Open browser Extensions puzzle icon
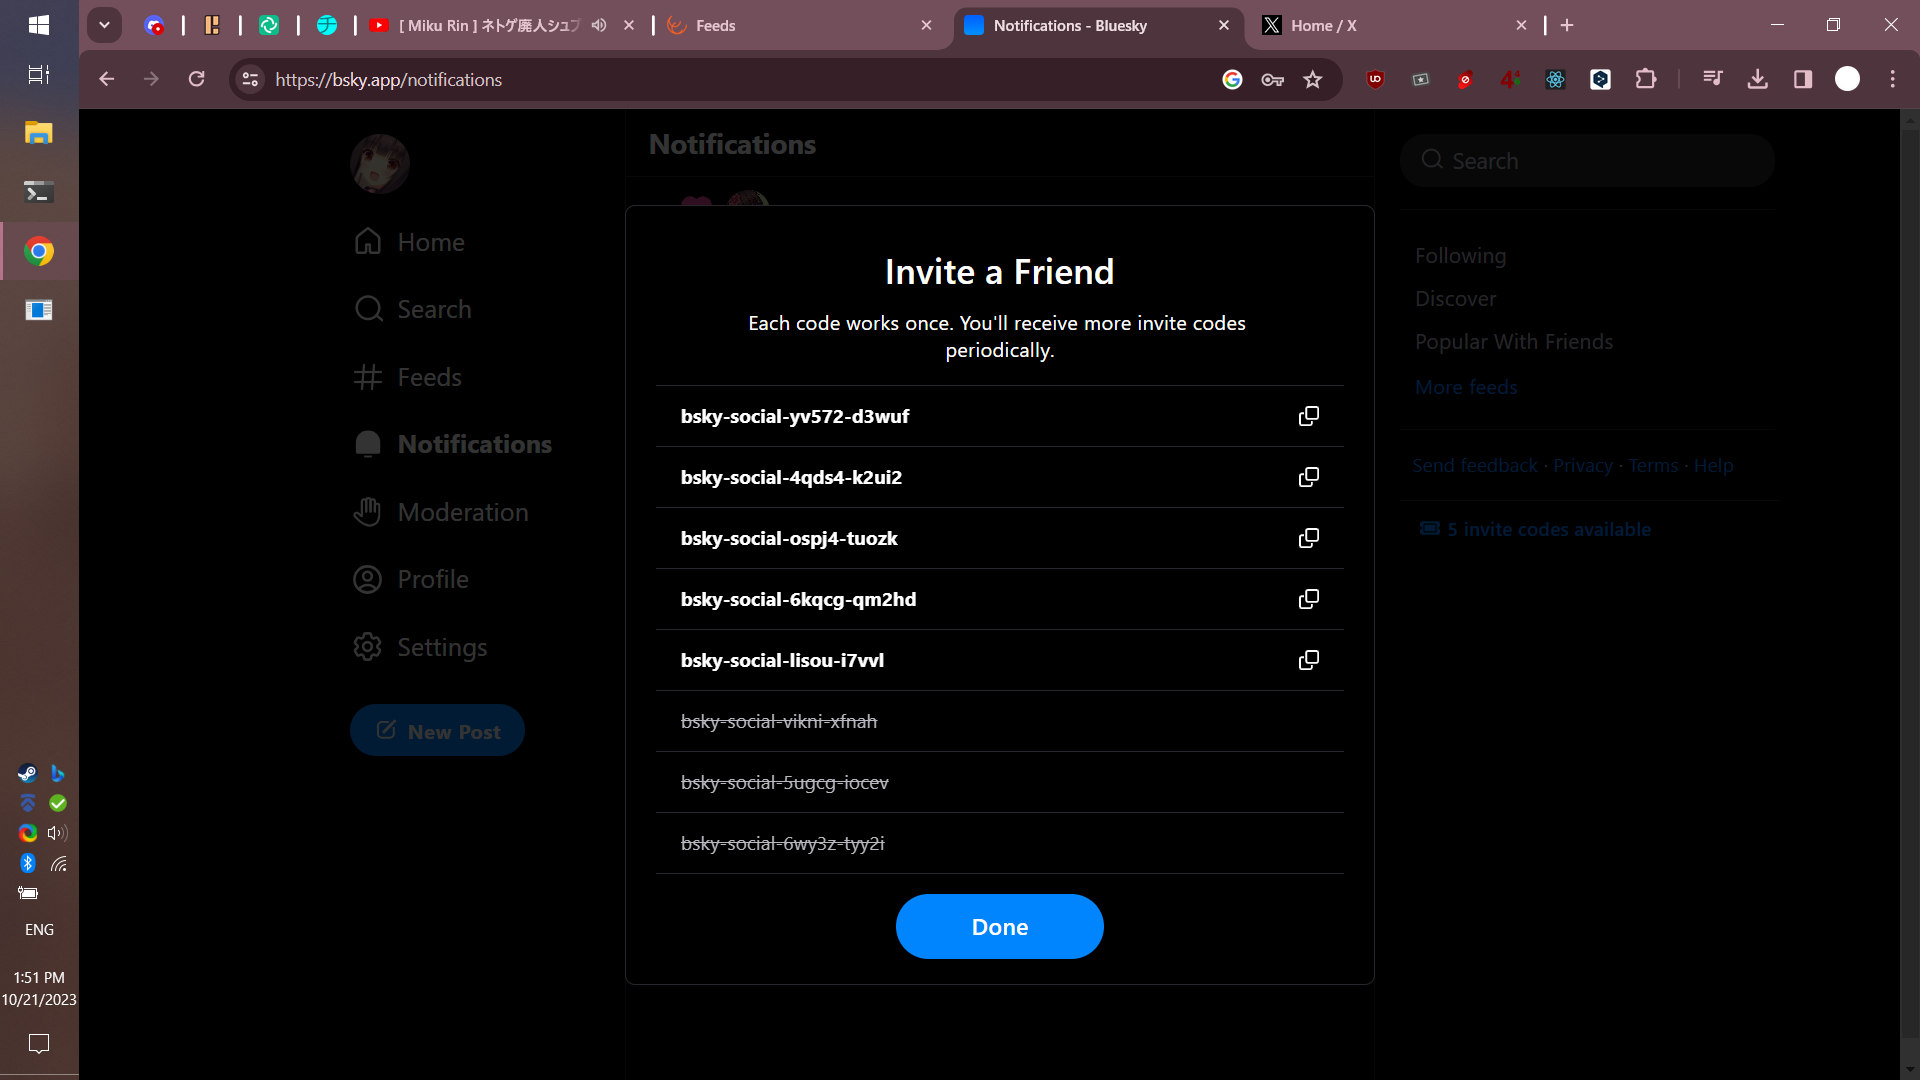 click(1645, 80)
